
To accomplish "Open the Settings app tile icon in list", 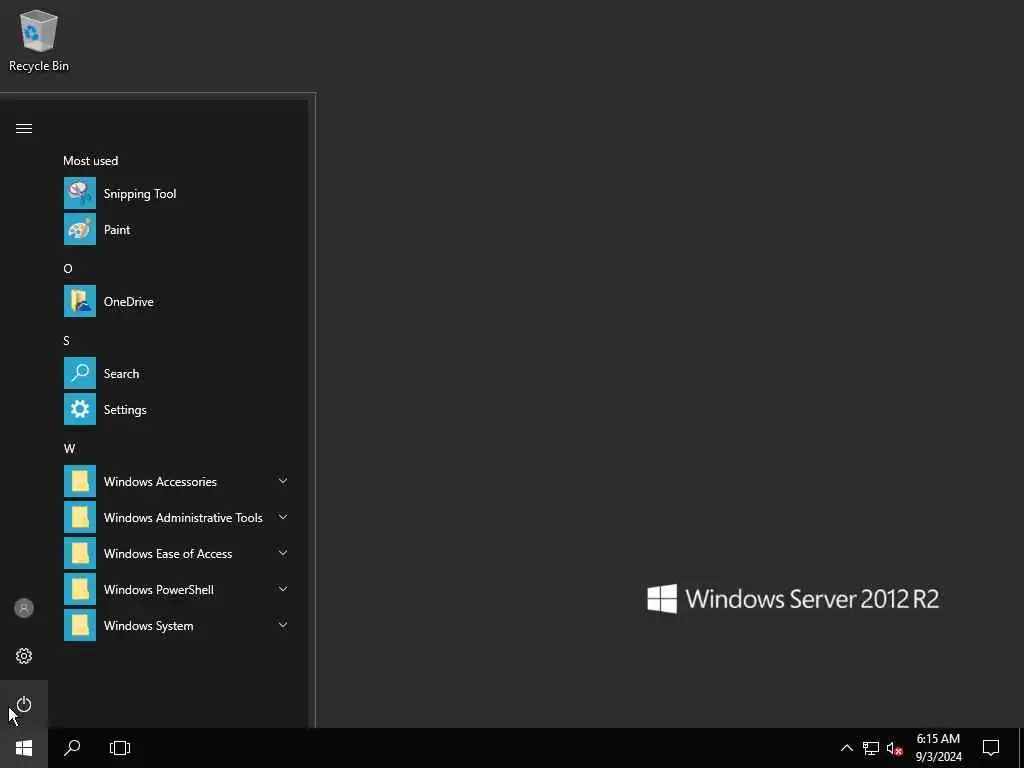I will 80,409.
